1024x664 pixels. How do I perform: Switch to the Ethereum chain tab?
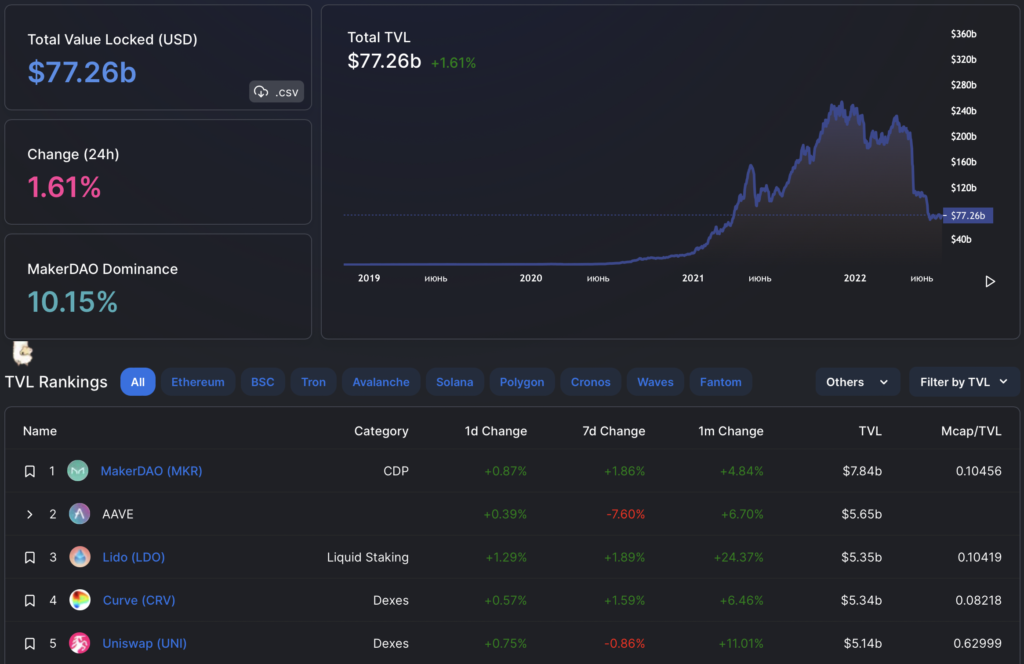(x=198, y=382)
